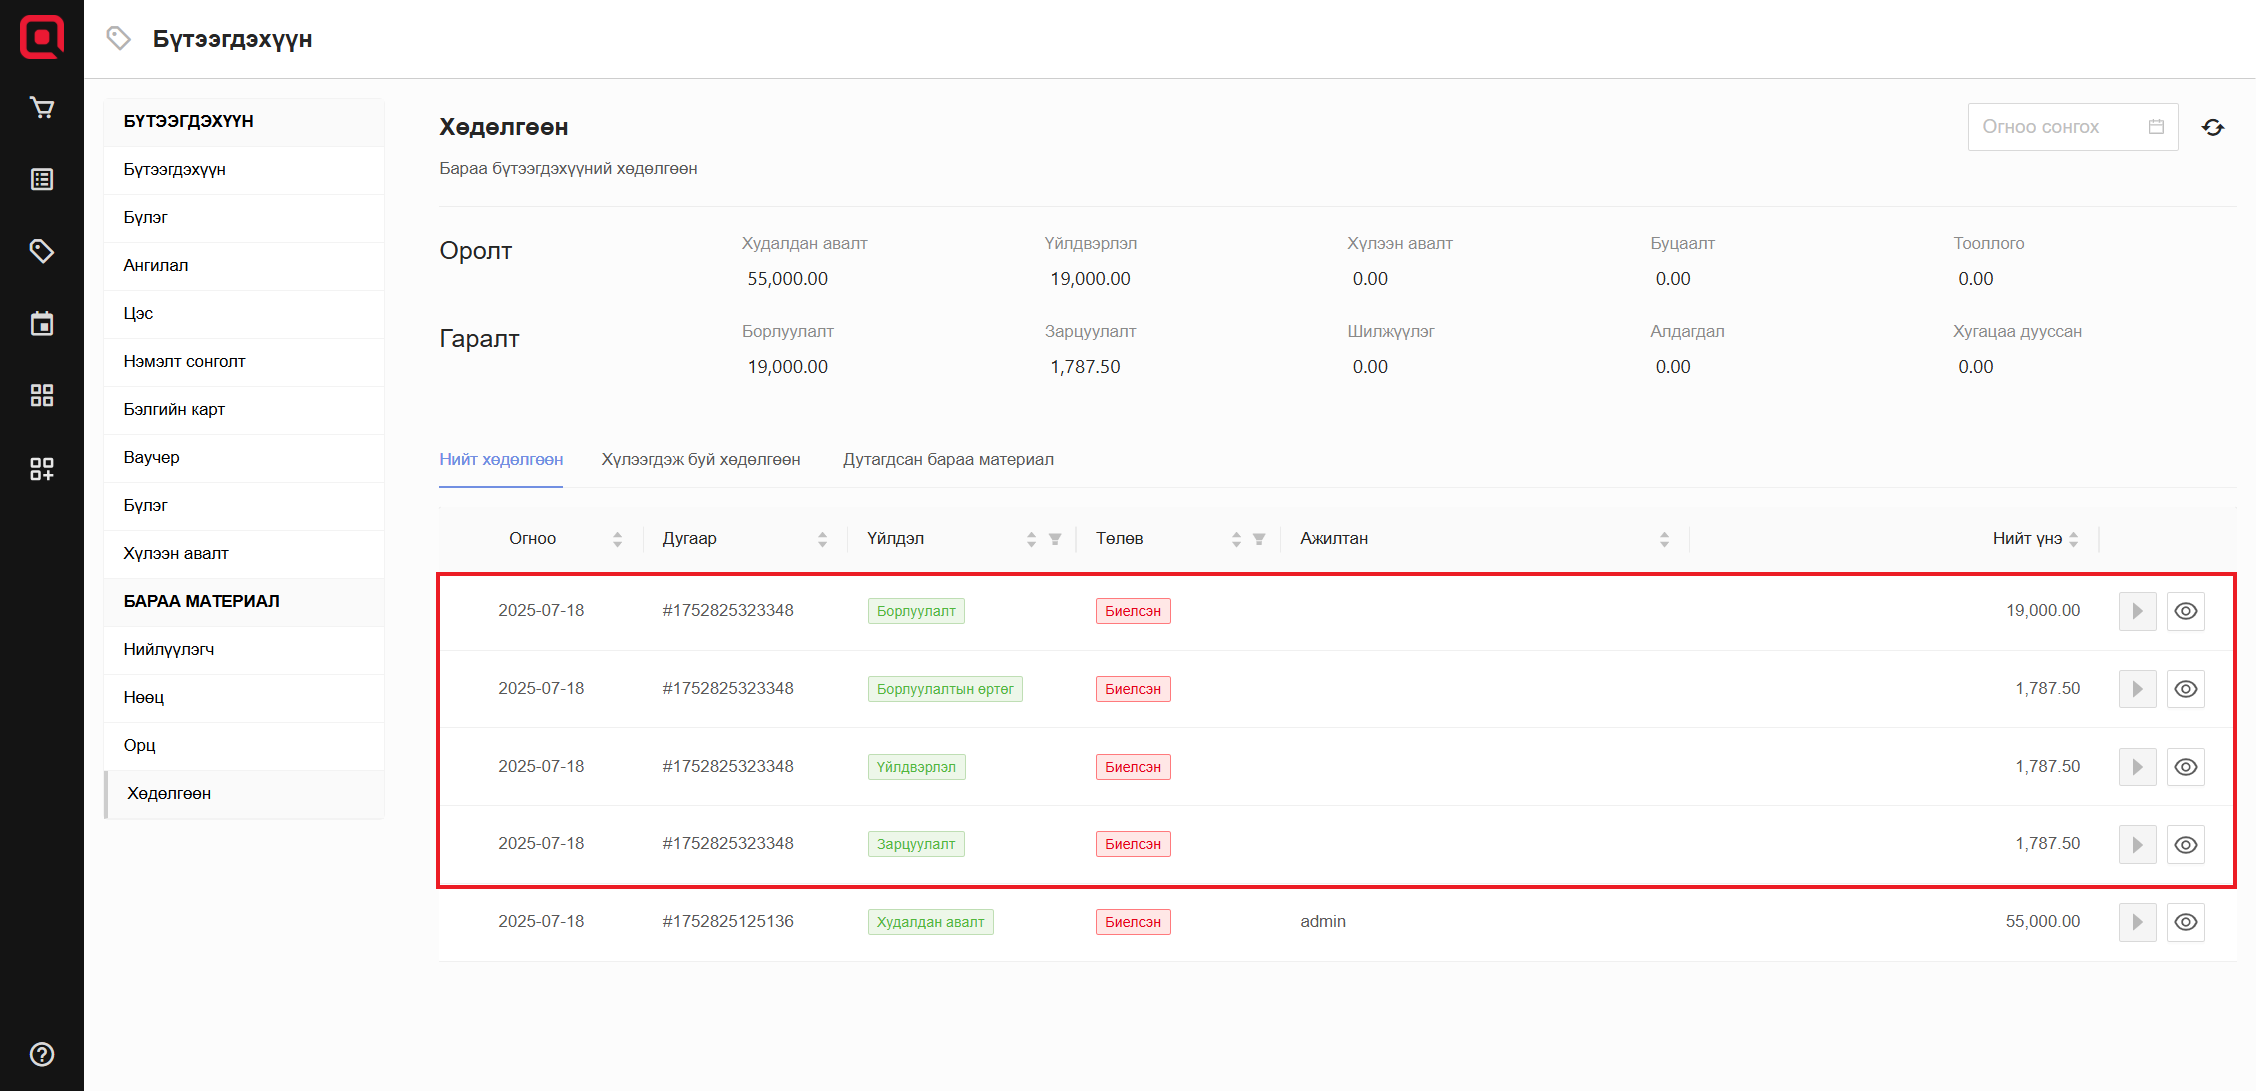Click the shopping cart icon in sidebar

click(x=42, y=108)
